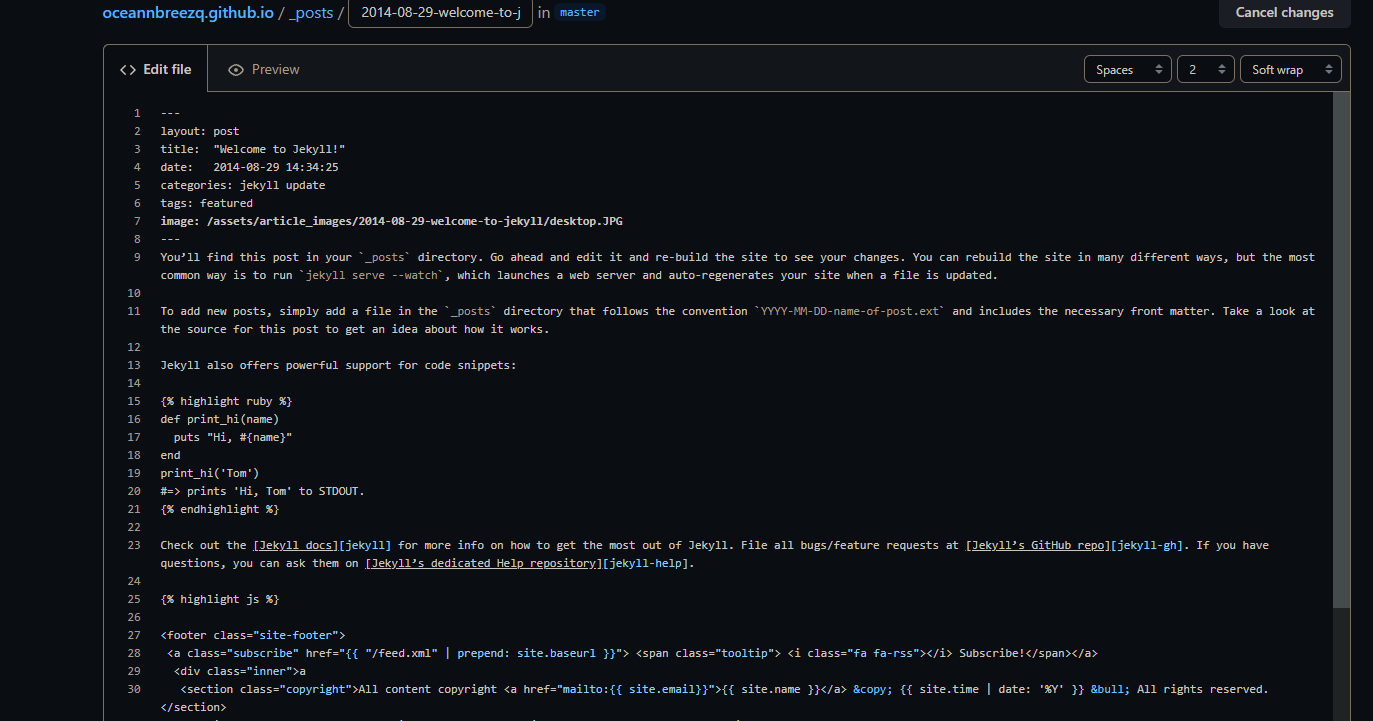Image resolution: width=1373 pixels, height=721 pixels.
Task: Click the code brackets icon beside Edit file
Action: click(x=128, y=70)
